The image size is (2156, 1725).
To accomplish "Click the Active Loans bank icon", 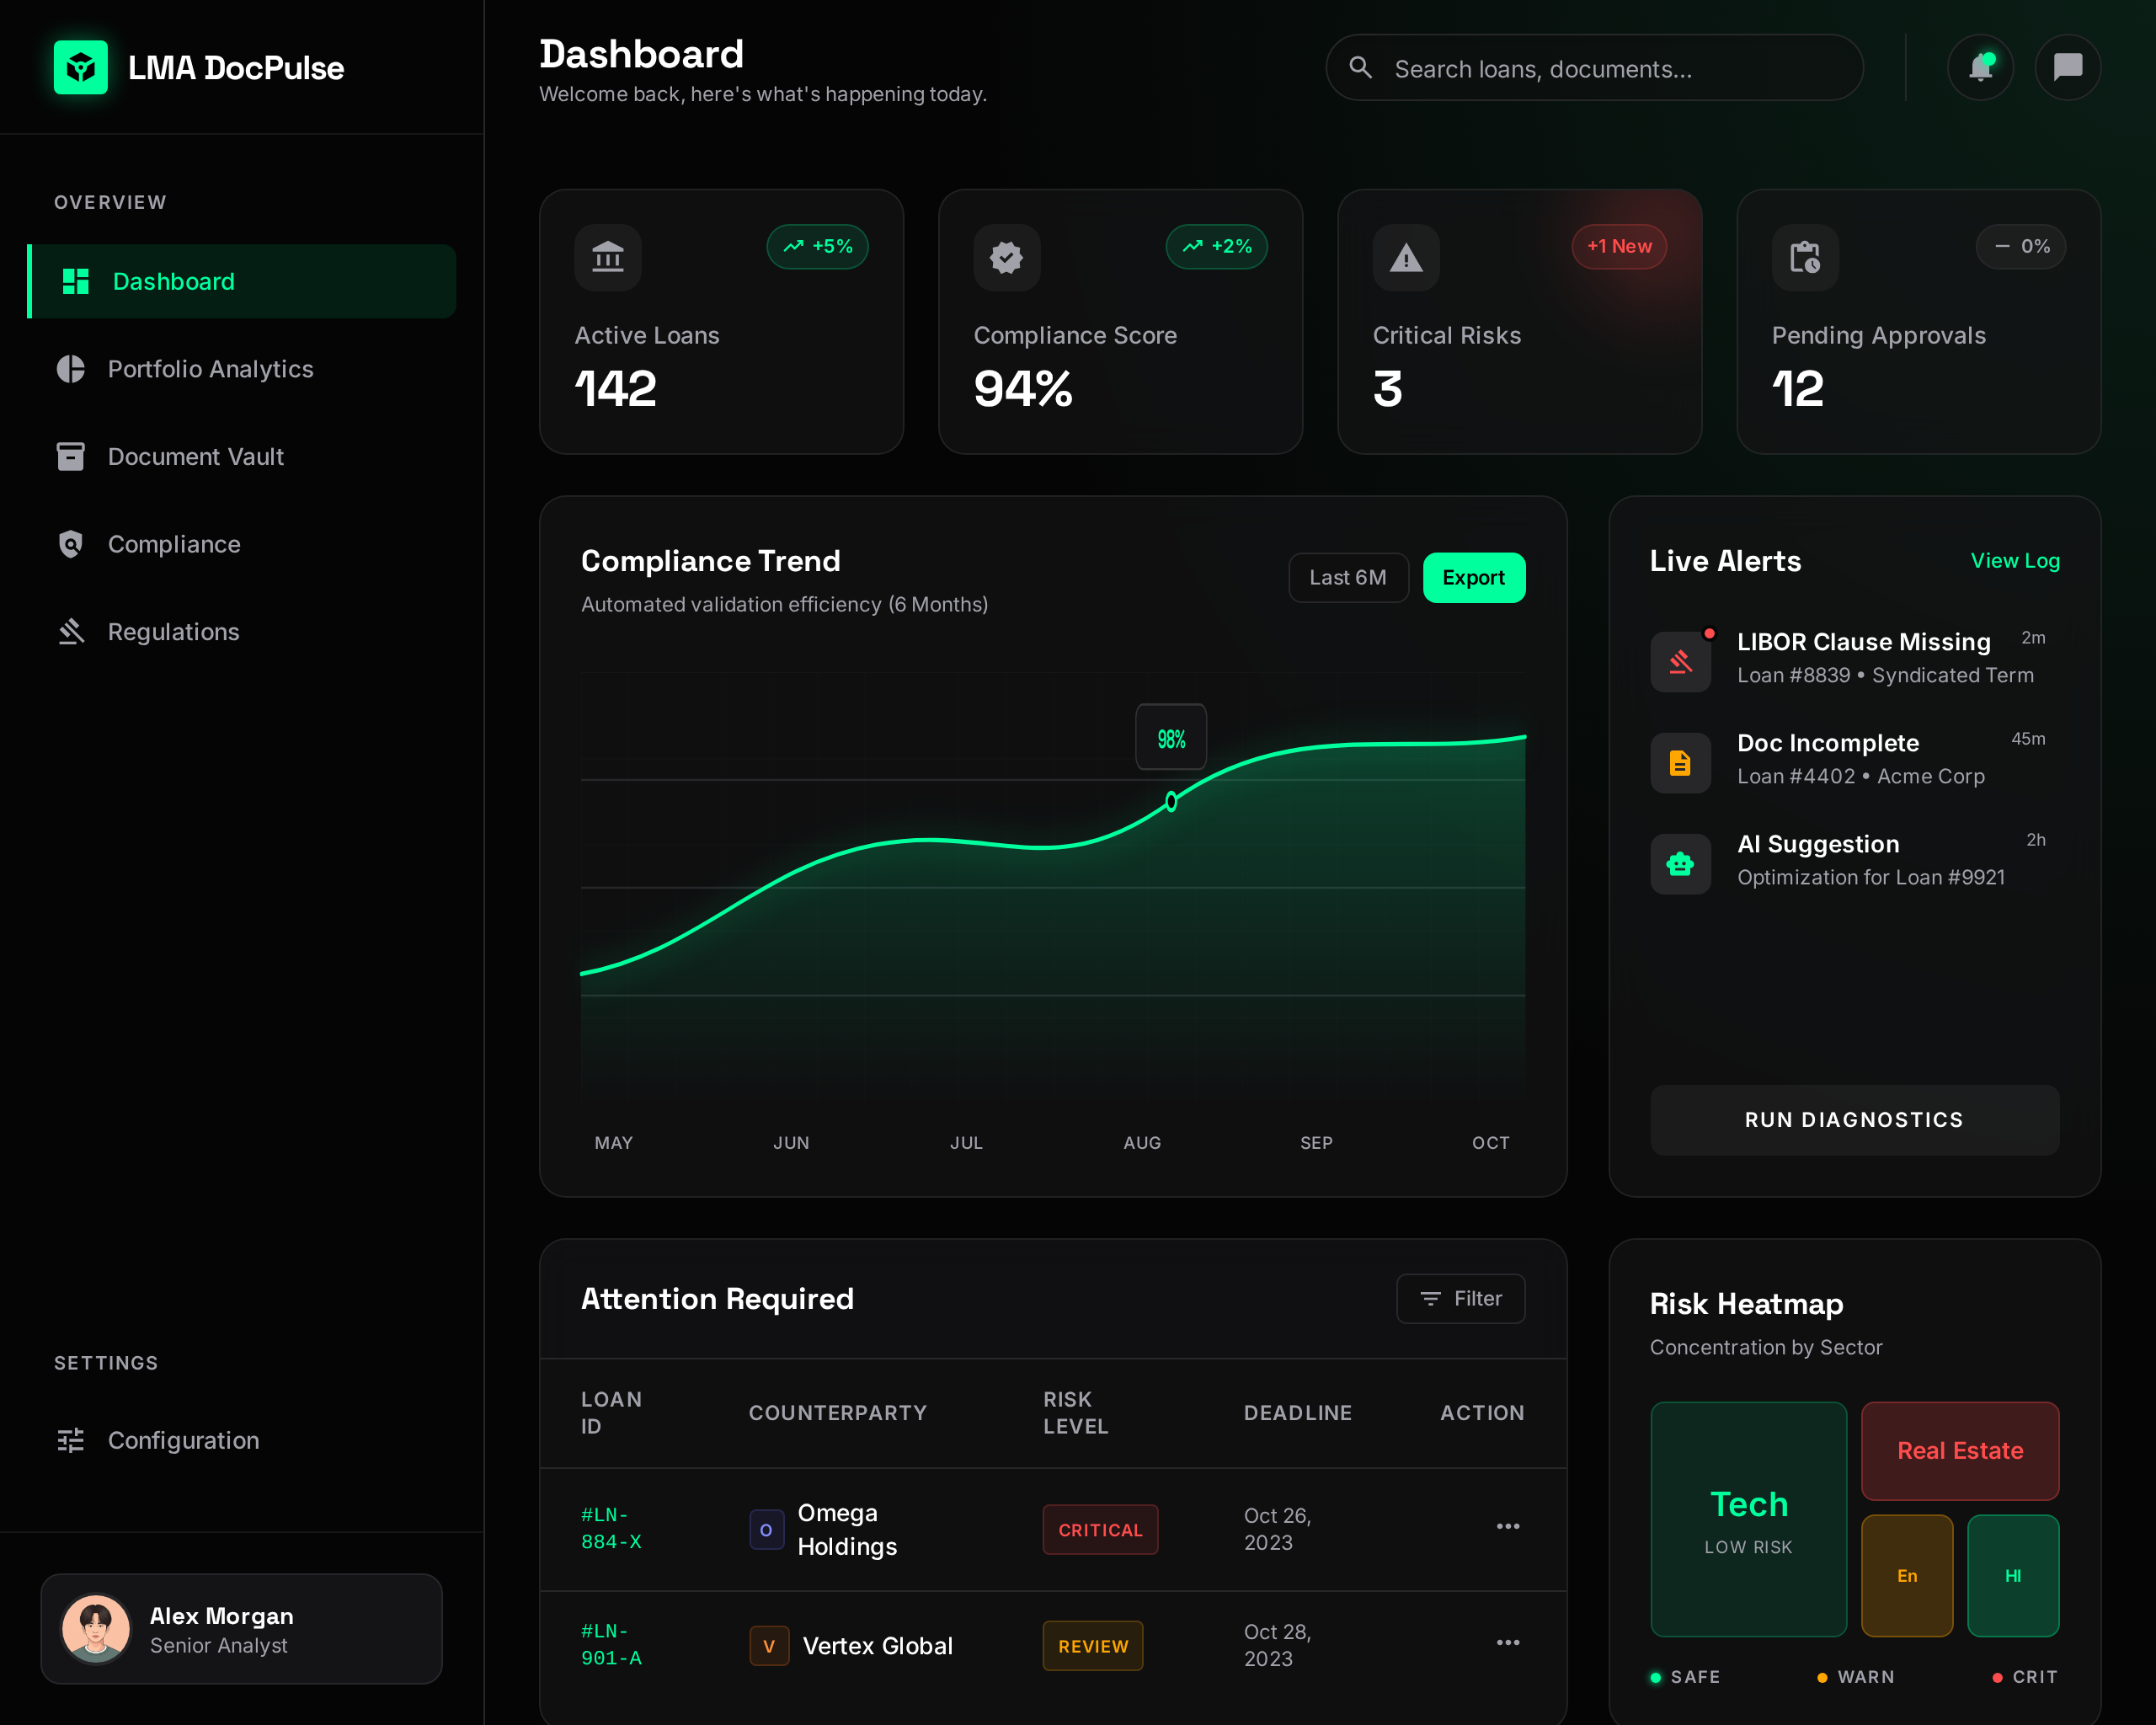I will pos(607,258).
